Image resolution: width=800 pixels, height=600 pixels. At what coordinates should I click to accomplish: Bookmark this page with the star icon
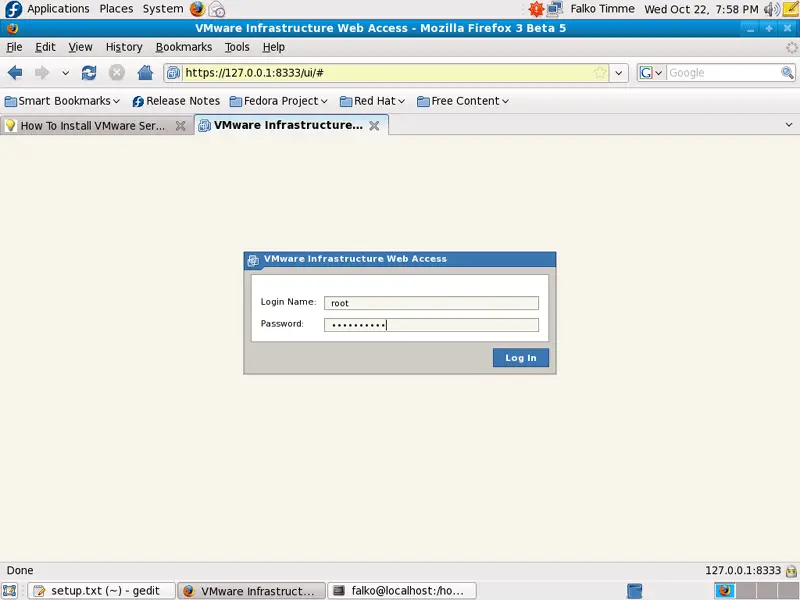point(600,73)
